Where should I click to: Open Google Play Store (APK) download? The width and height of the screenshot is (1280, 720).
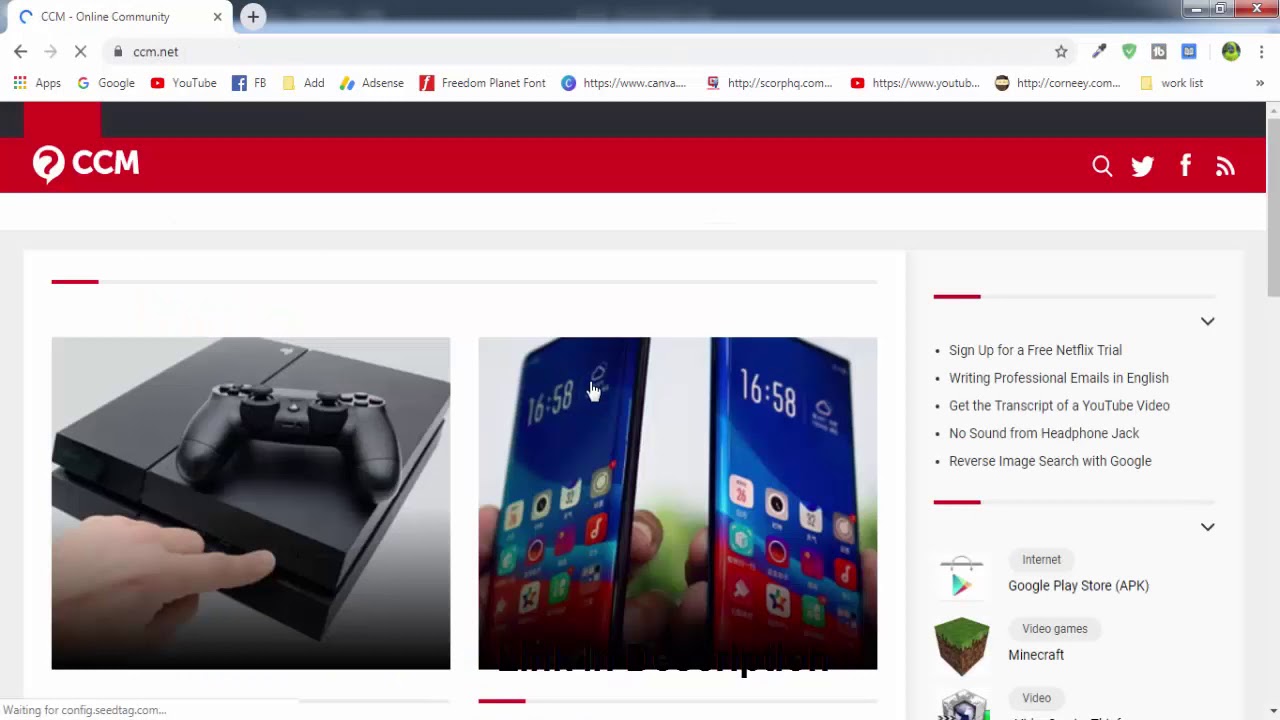(x=1078, y=586)
